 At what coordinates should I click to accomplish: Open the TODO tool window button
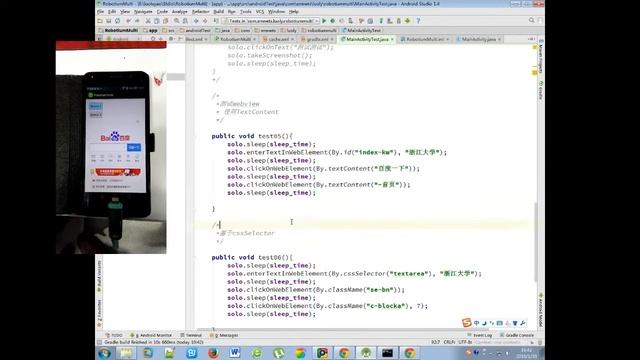[114, 335]
